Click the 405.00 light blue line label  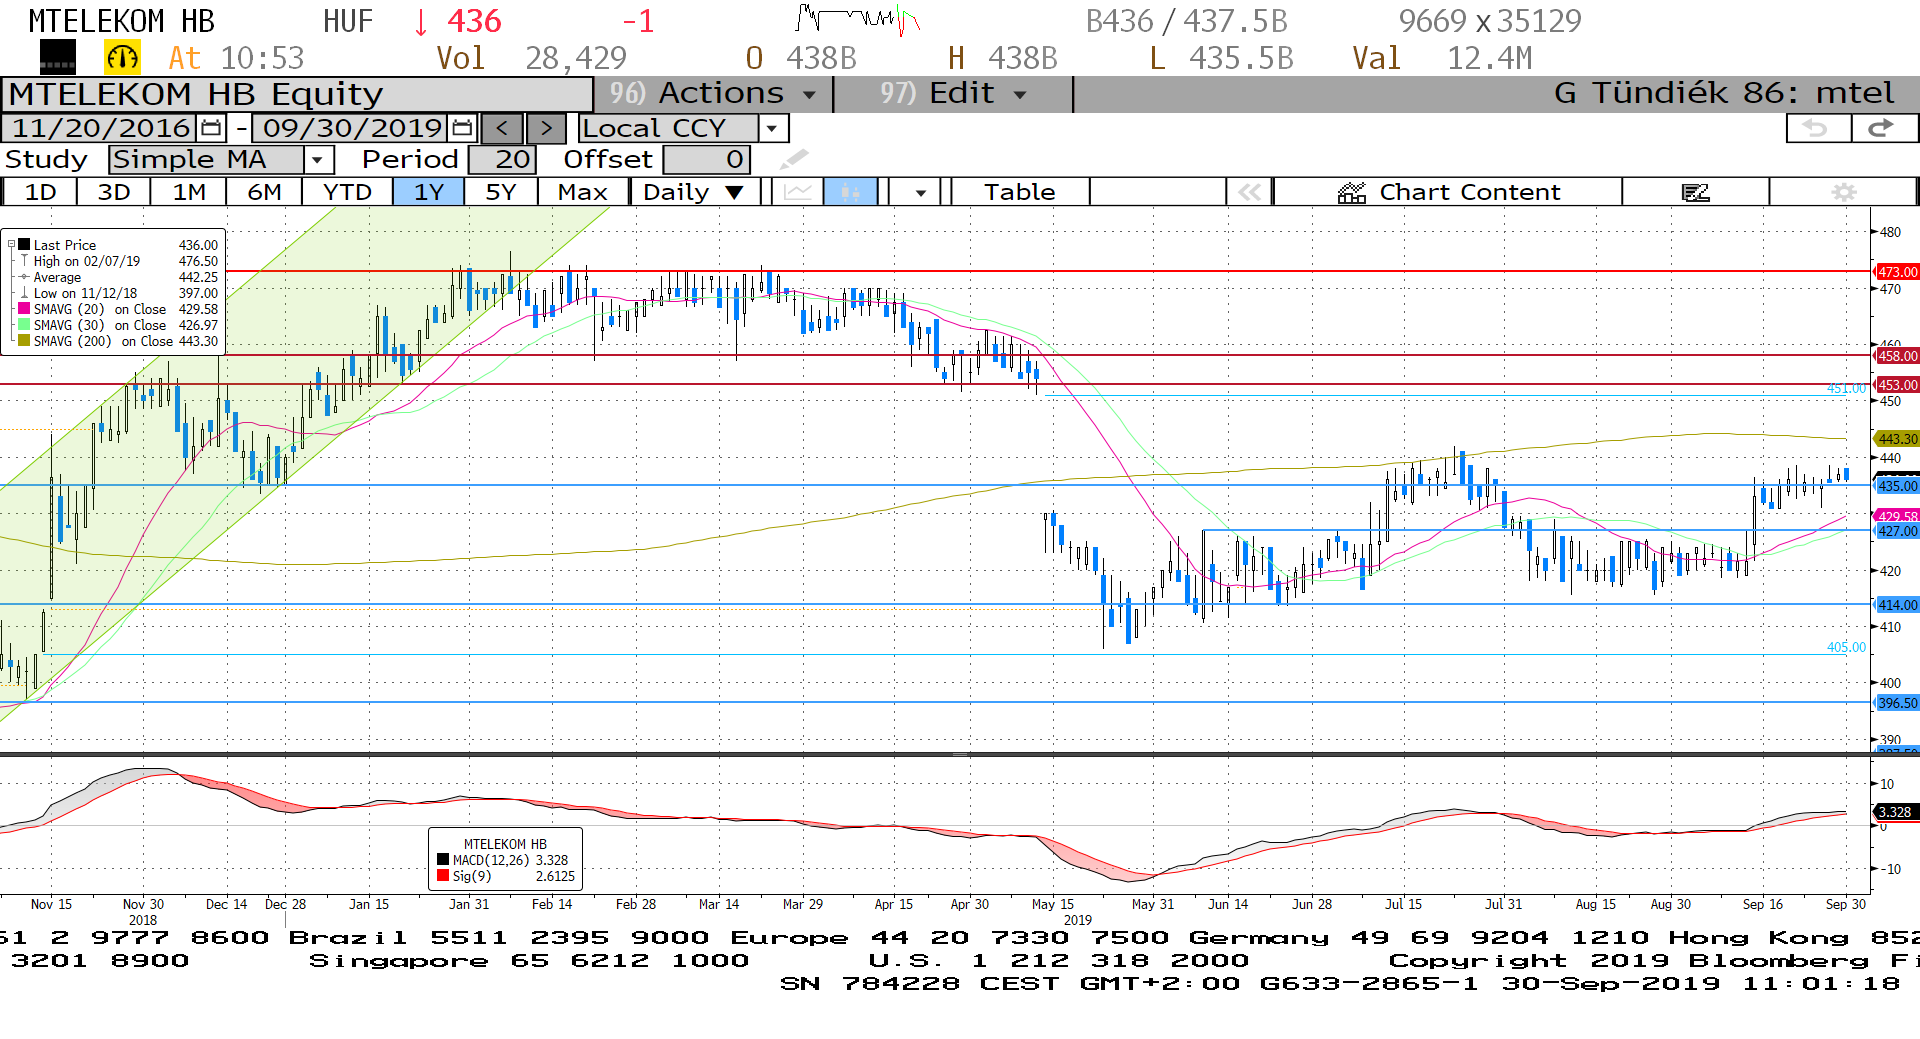1846,647
